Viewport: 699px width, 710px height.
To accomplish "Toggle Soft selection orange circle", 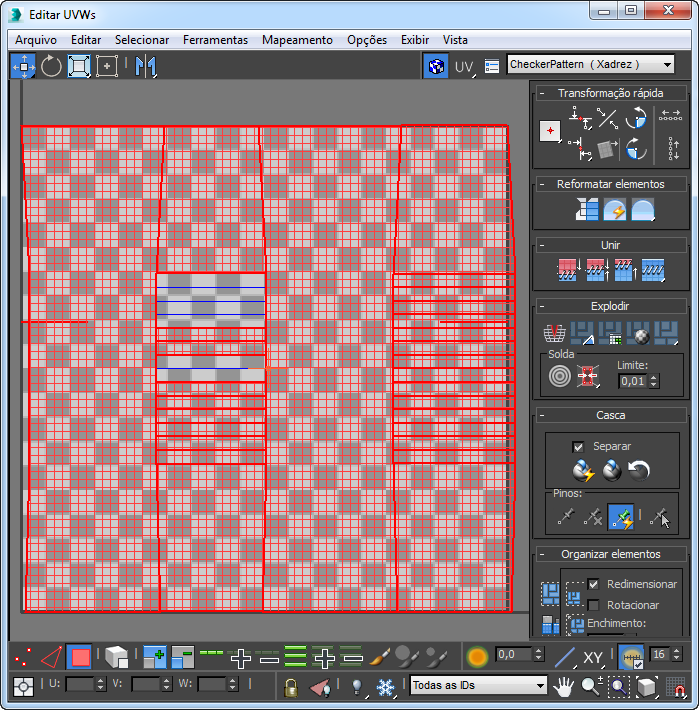I will [x=477, y=657].
